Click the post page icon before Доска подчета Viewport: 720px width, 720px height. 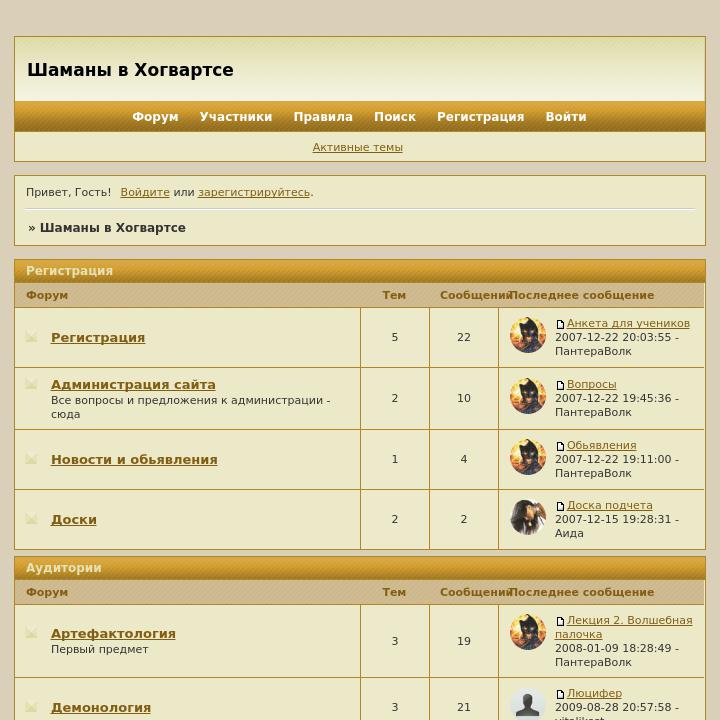(x=560, y=506)
